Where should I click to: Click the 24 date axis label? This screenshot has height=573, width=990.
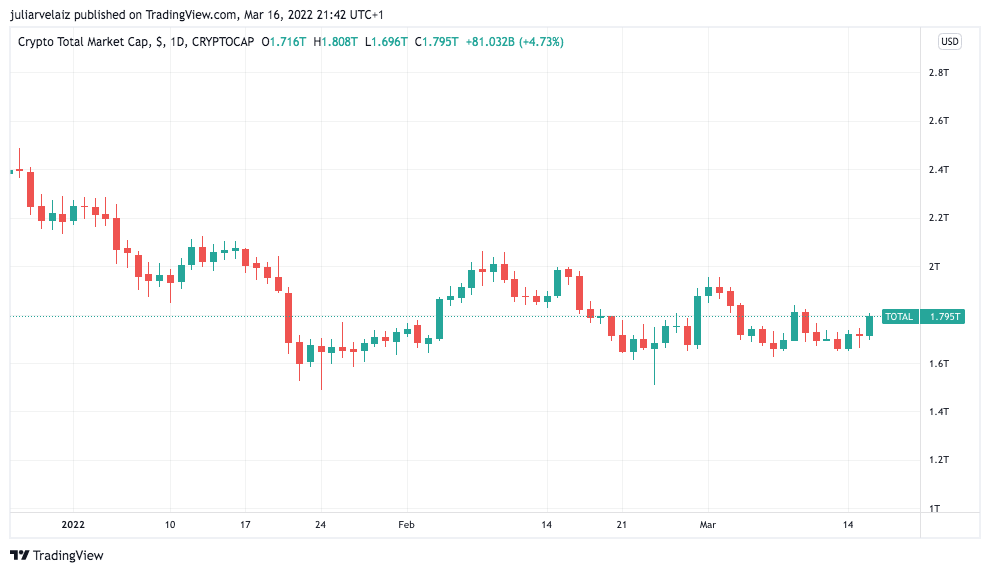(320, 524)
